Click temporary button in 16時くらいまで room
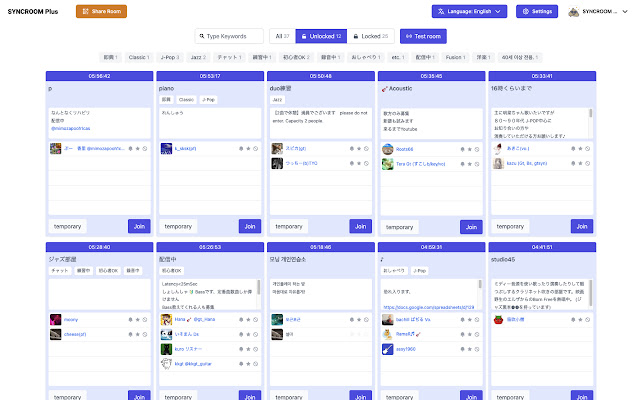This screenshot has width=640, height=400. [510, 226]
